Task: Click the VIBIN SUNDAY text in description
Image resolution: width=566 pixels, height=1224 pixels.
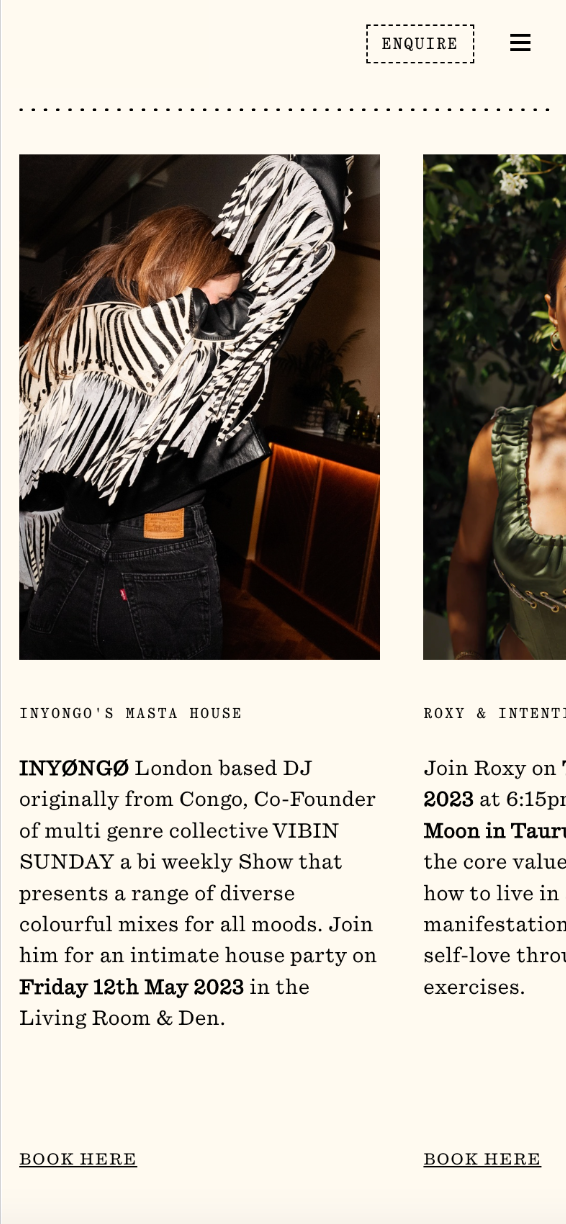Action: tap(179, 846)
